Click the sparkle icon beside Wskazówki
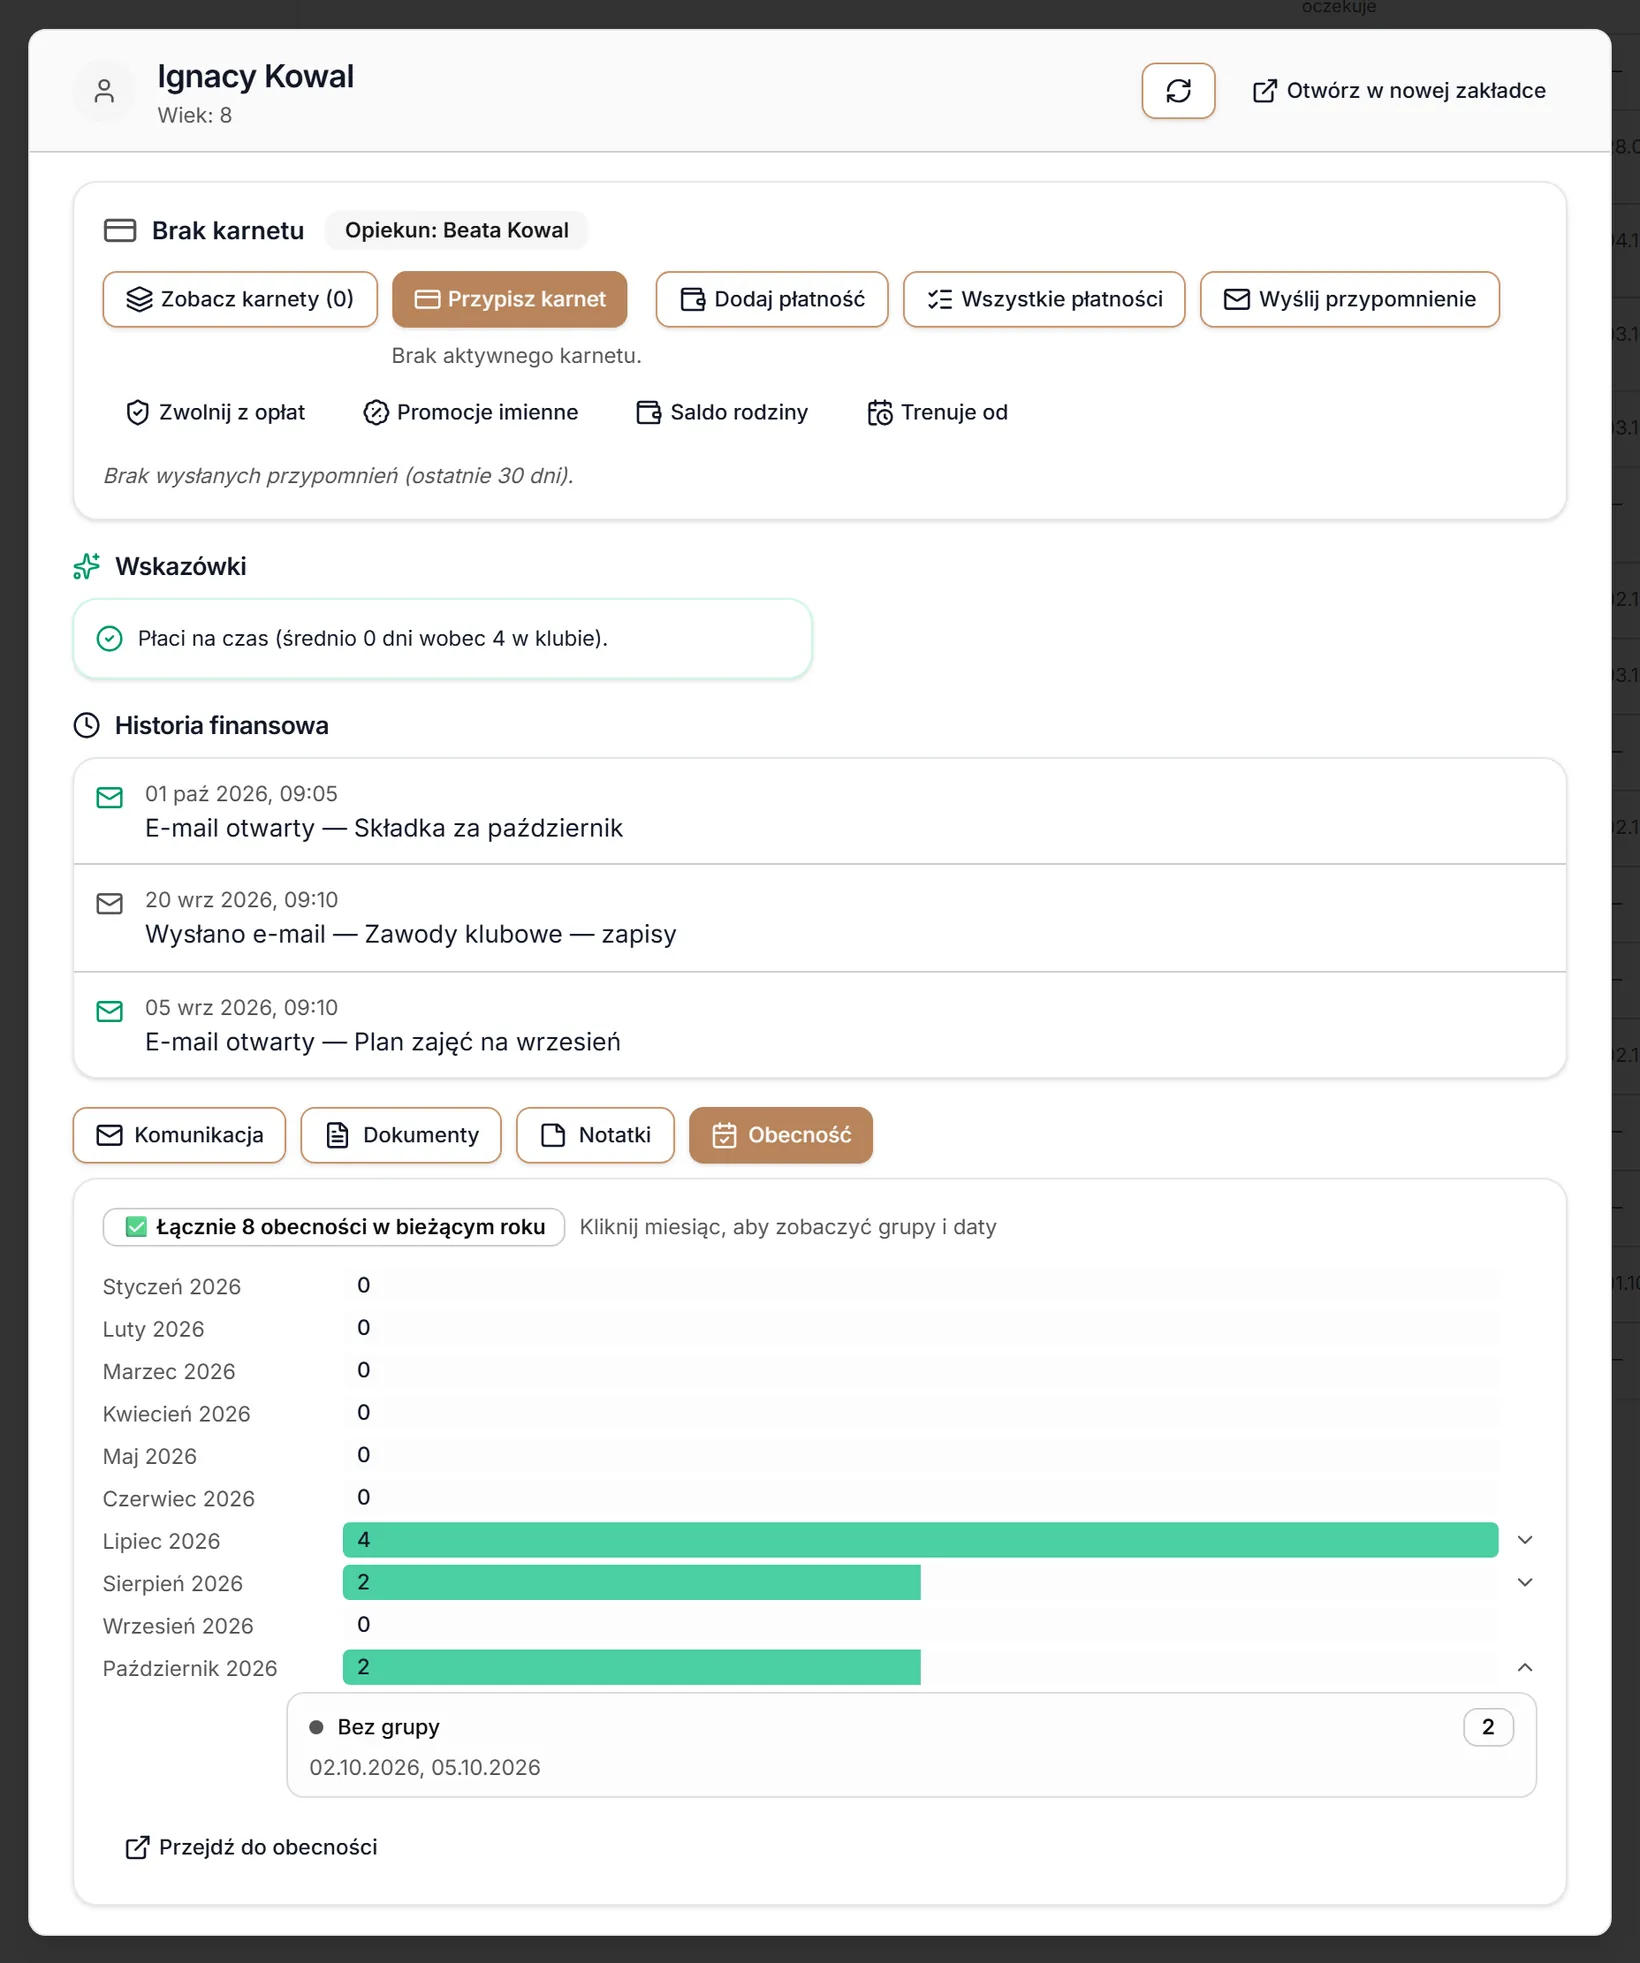This screenshot has width=1640, height=1963. point(87,567)
